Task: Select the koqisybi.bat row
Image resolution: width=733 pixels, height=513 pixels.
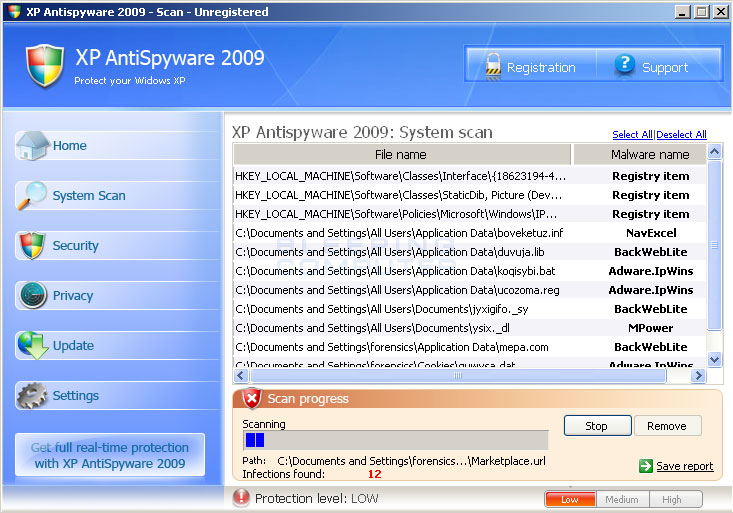Action: [469, 271]
